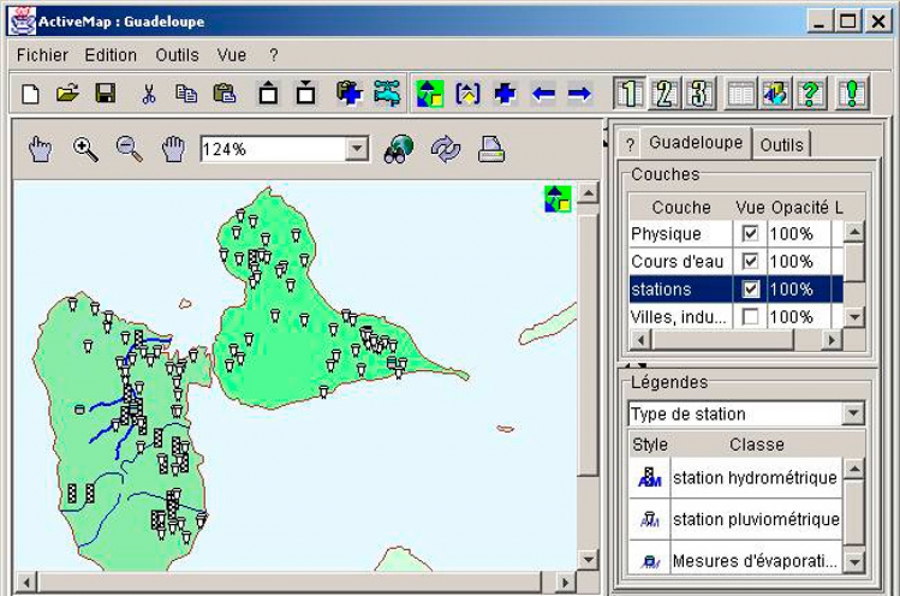Viewport: 900px width, 596px height.
Task: Select the stations layer row
Action: click(661, 289)
